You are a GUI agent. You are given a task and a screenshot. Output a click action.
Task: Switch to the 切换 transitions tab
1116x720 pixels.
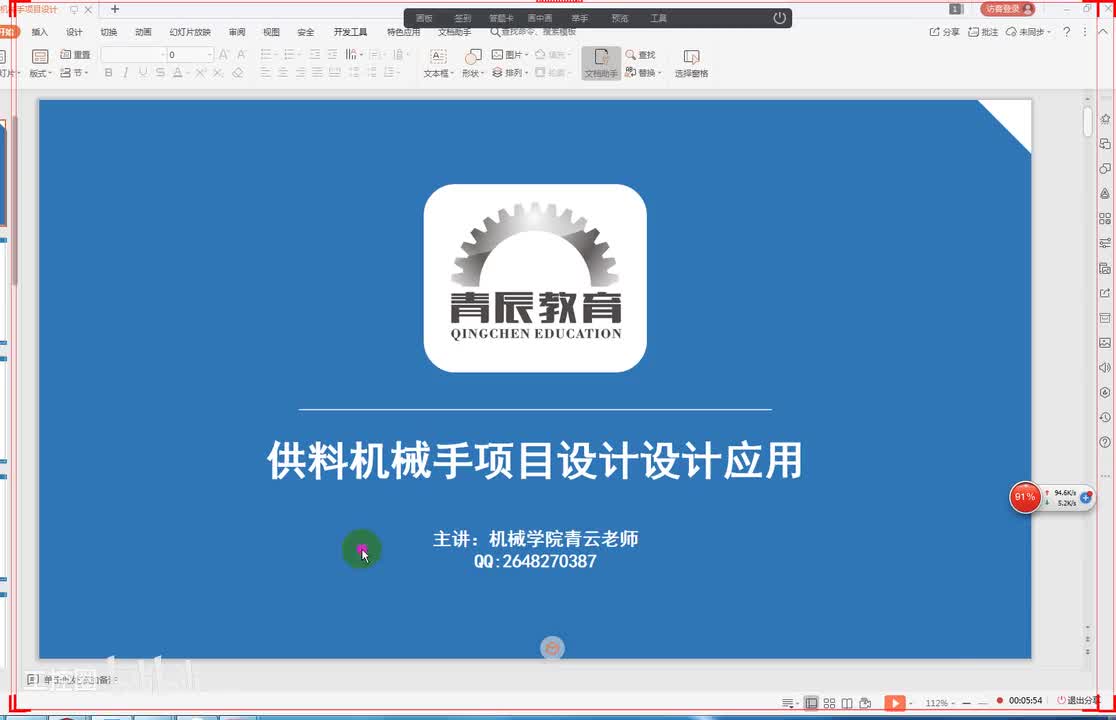pos(109,32)
